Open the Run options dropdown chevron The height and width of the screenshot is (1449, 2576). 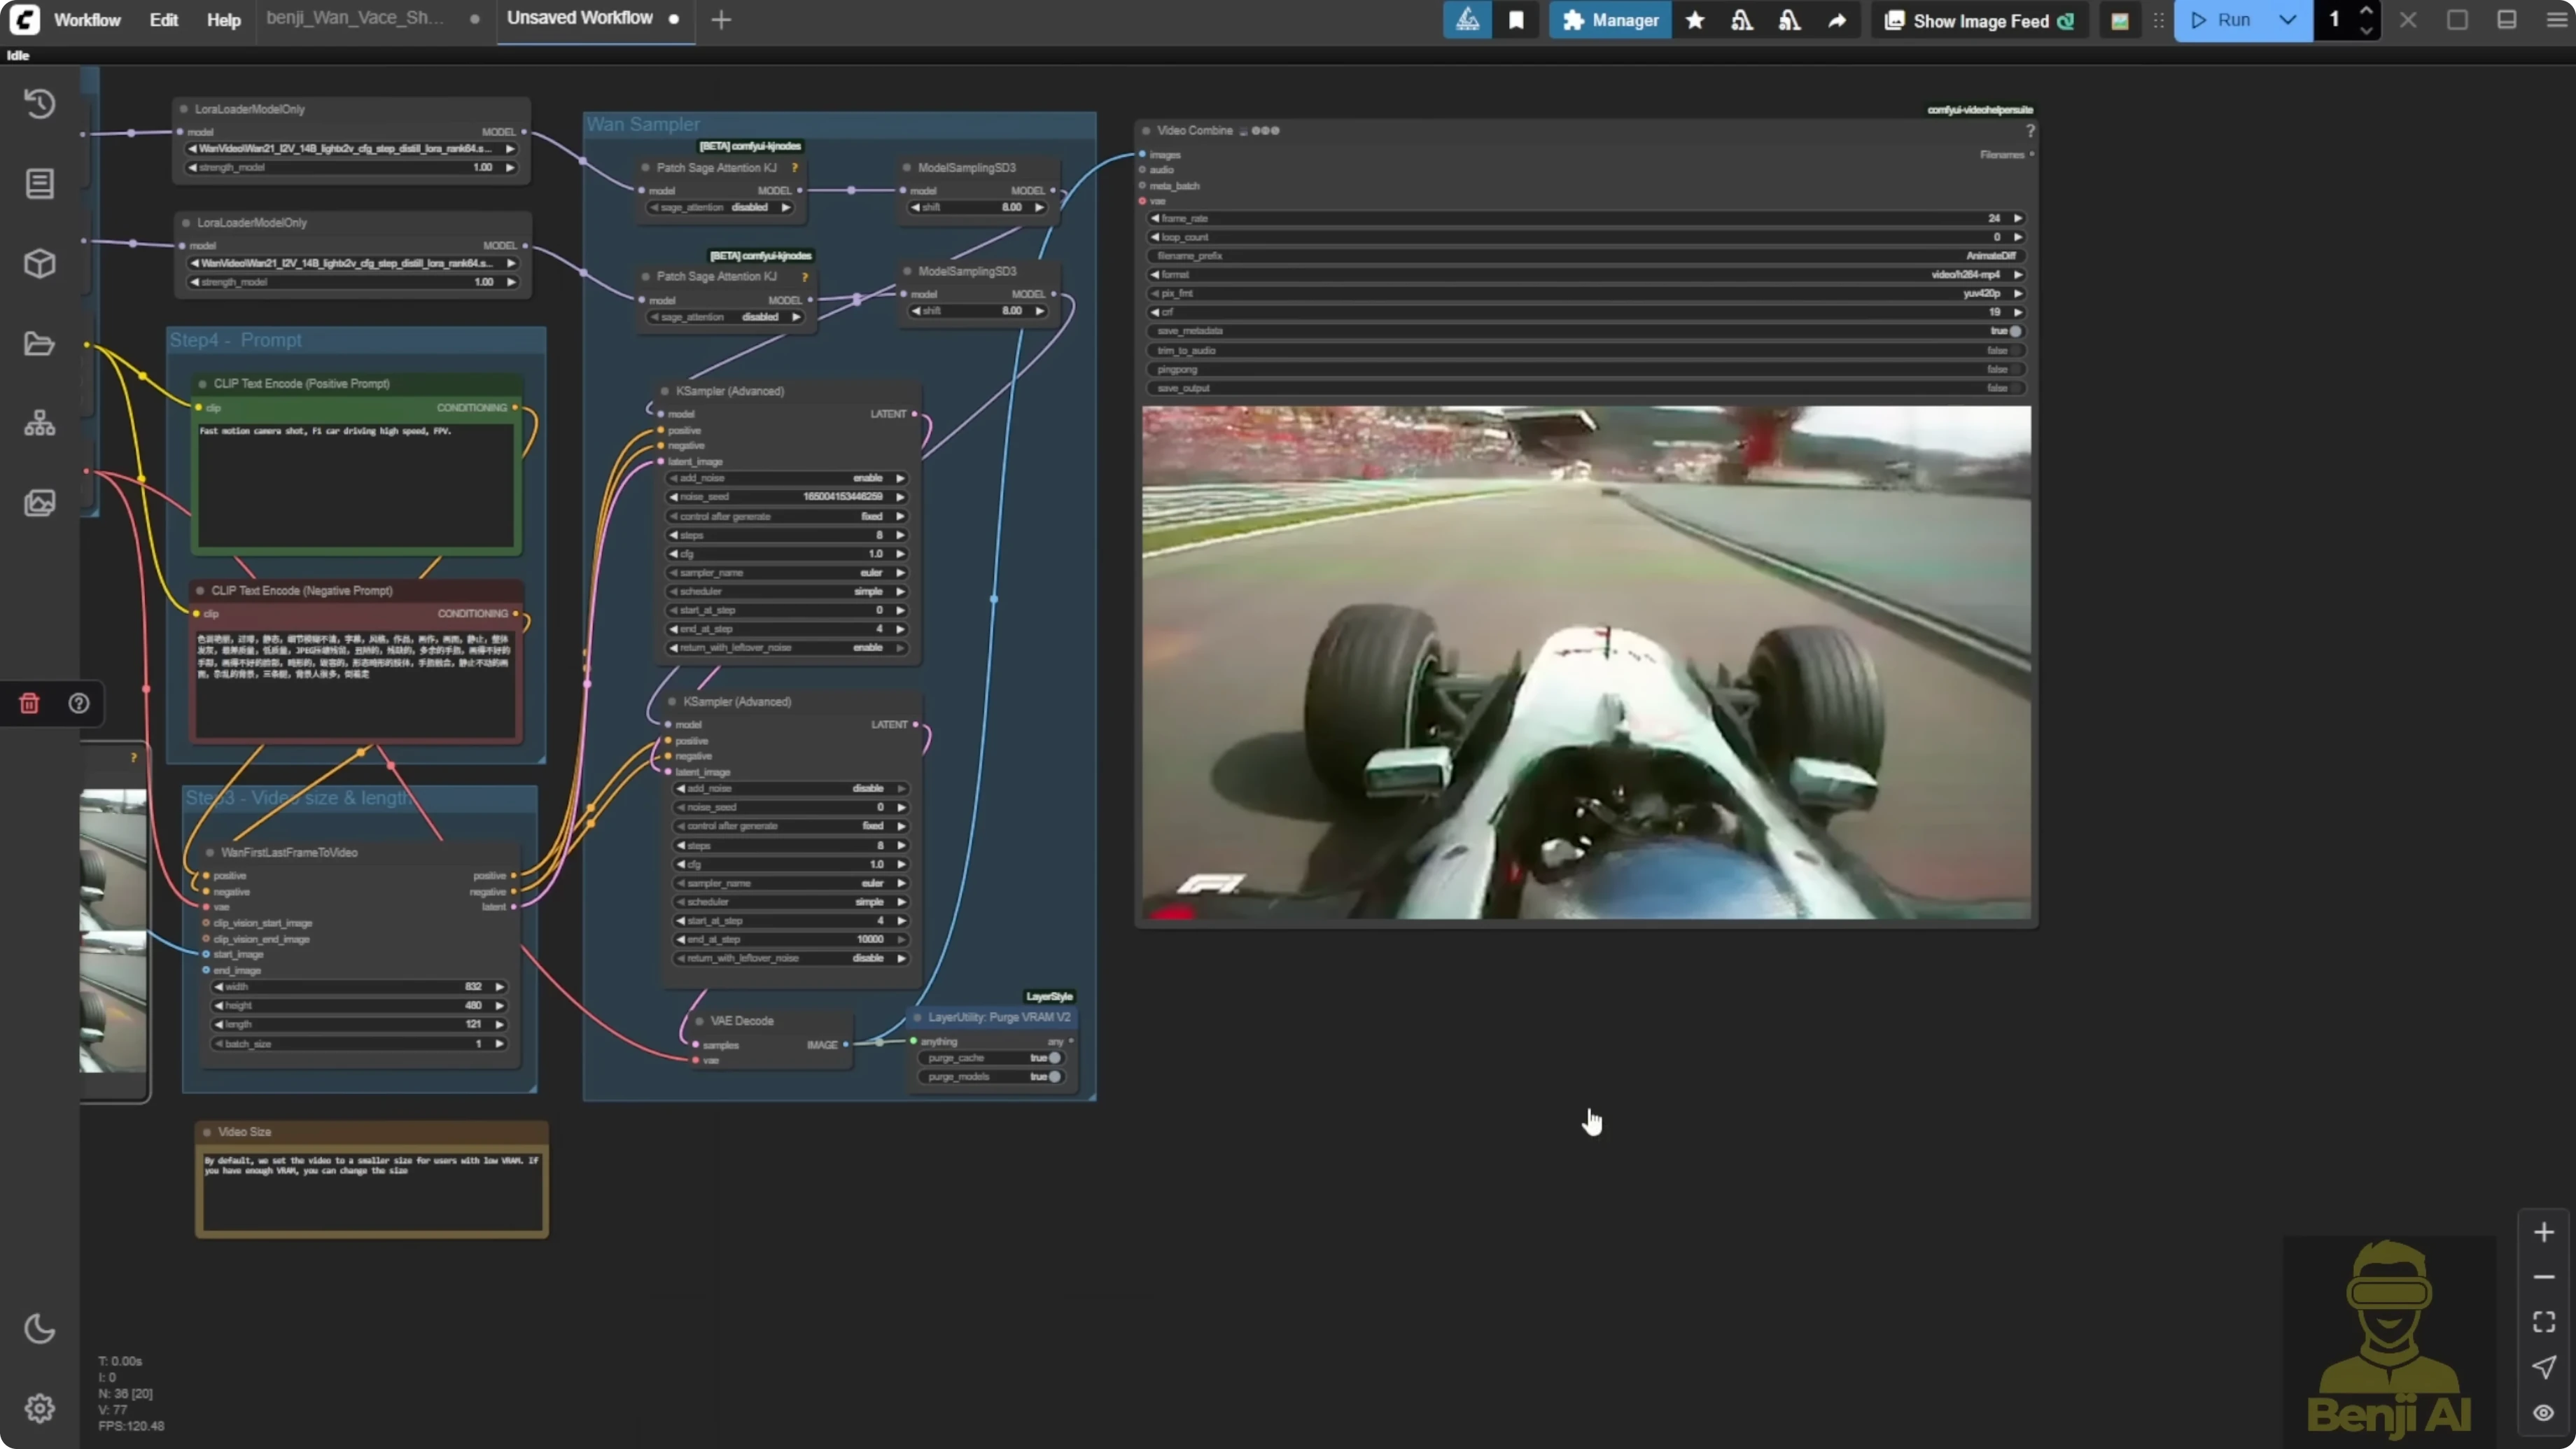tap(2288, 20)
